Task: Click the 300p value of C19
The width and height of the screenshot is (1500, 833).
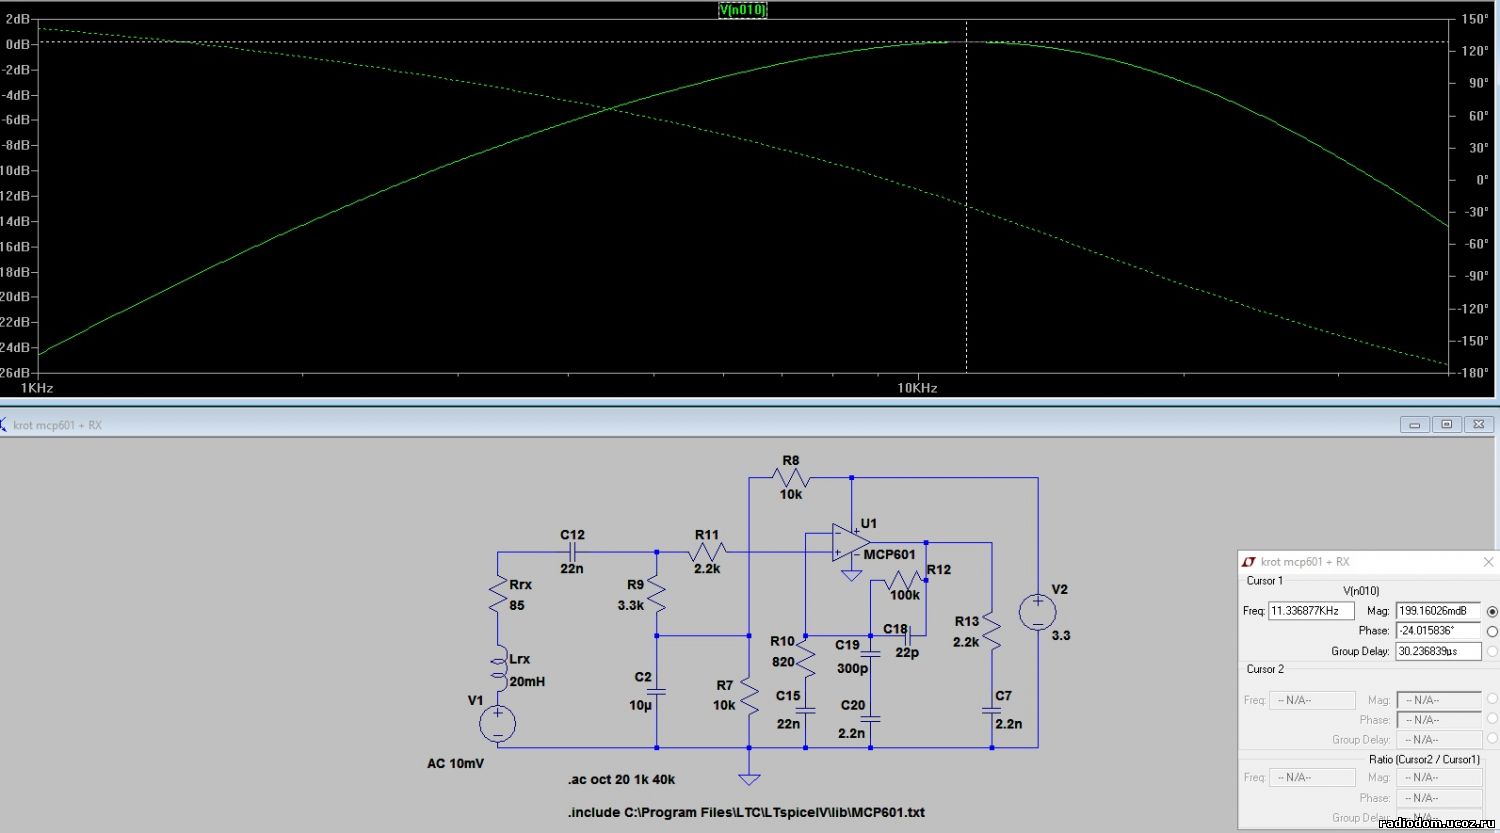Action: point(852,668)
